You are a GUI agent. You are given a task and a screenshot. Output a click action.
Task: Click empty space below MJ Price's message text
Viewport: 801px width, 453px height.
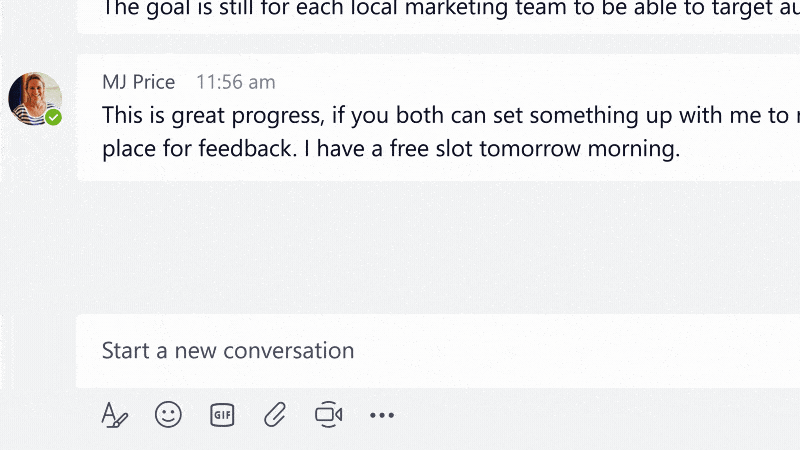(x=438, y=171)
